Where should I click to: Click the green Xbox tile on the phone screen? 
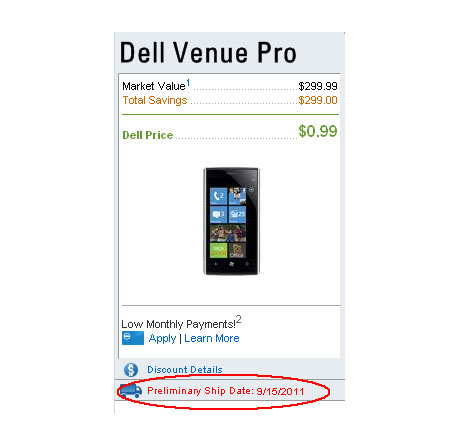tap(219, 250)
